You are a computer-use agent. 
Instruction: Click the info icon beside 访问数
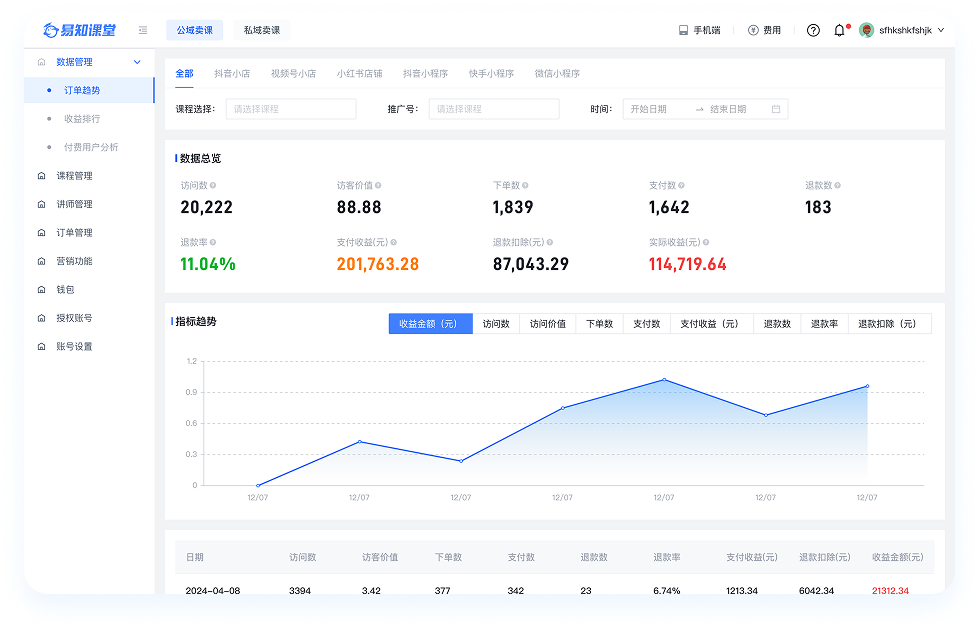[x=213, y=186]
